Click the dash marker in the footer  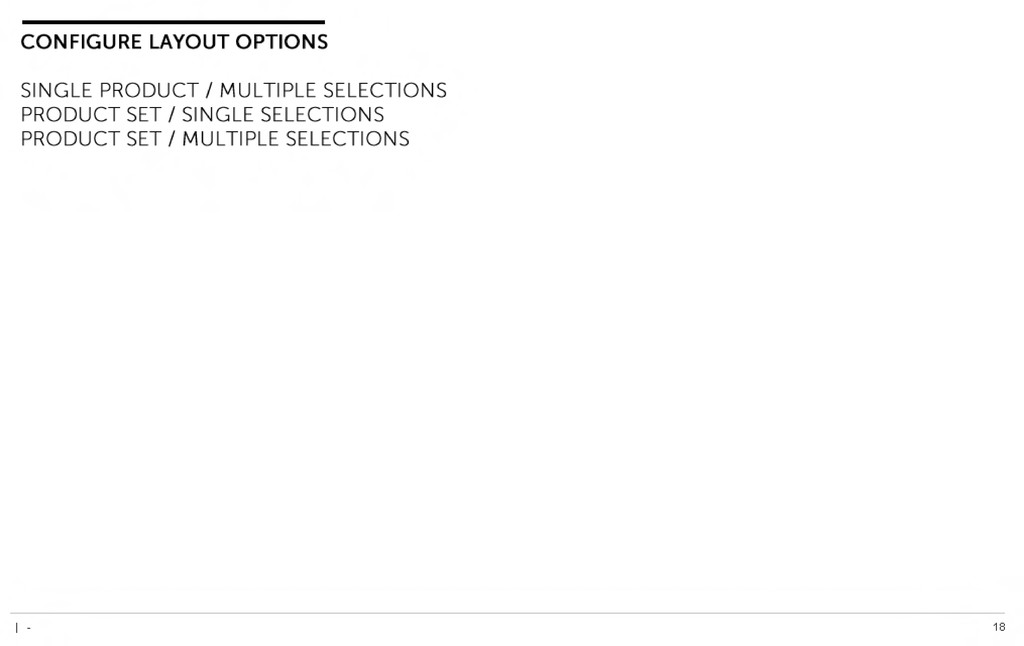[29, 628]
